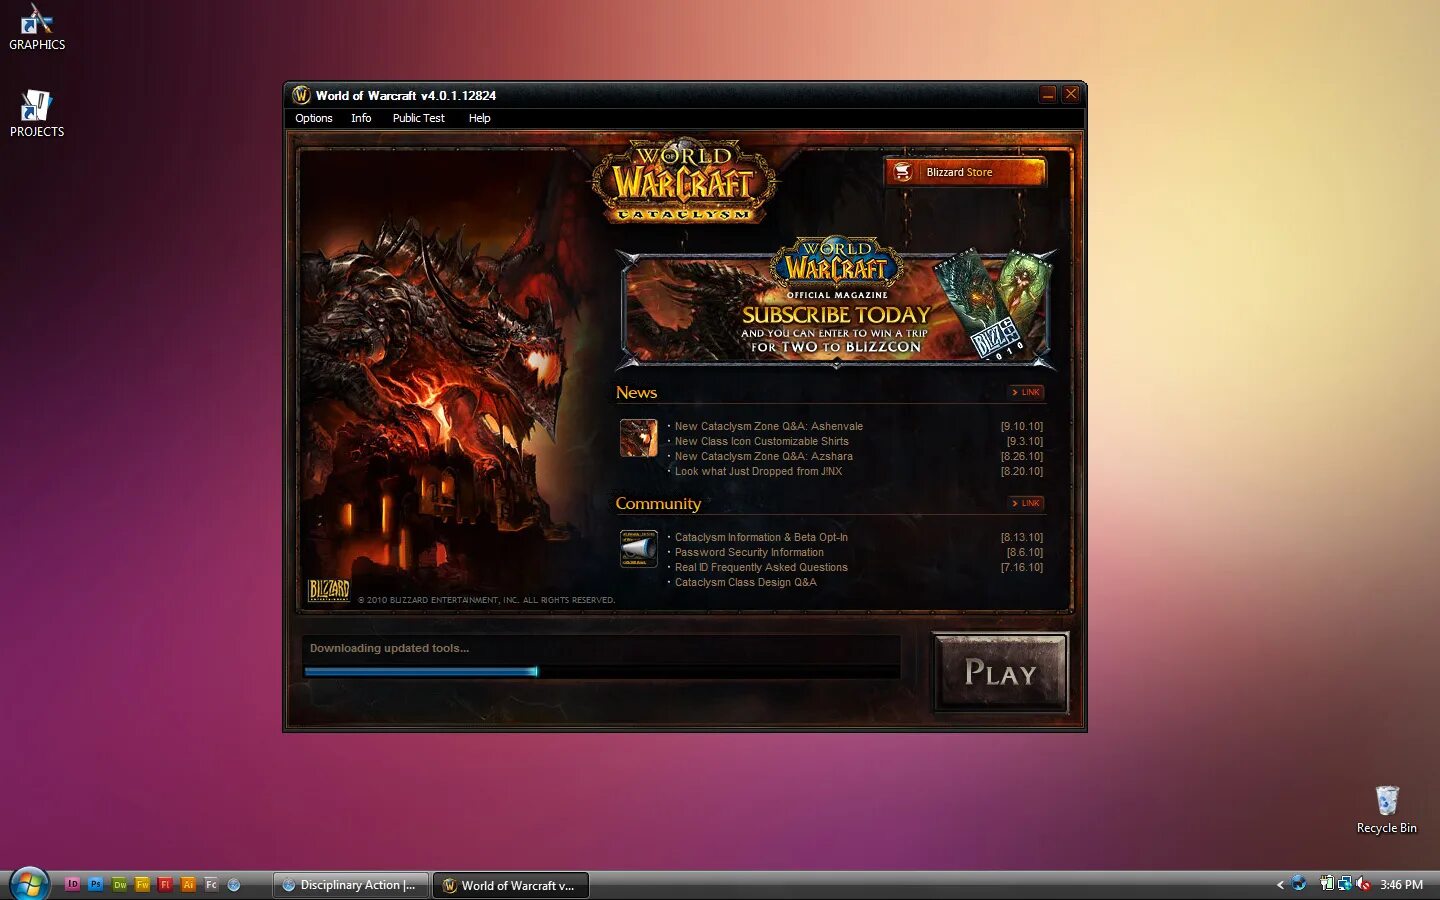
Task: Click the 3:46 PM clock
Action: [x=1401, y=884]
